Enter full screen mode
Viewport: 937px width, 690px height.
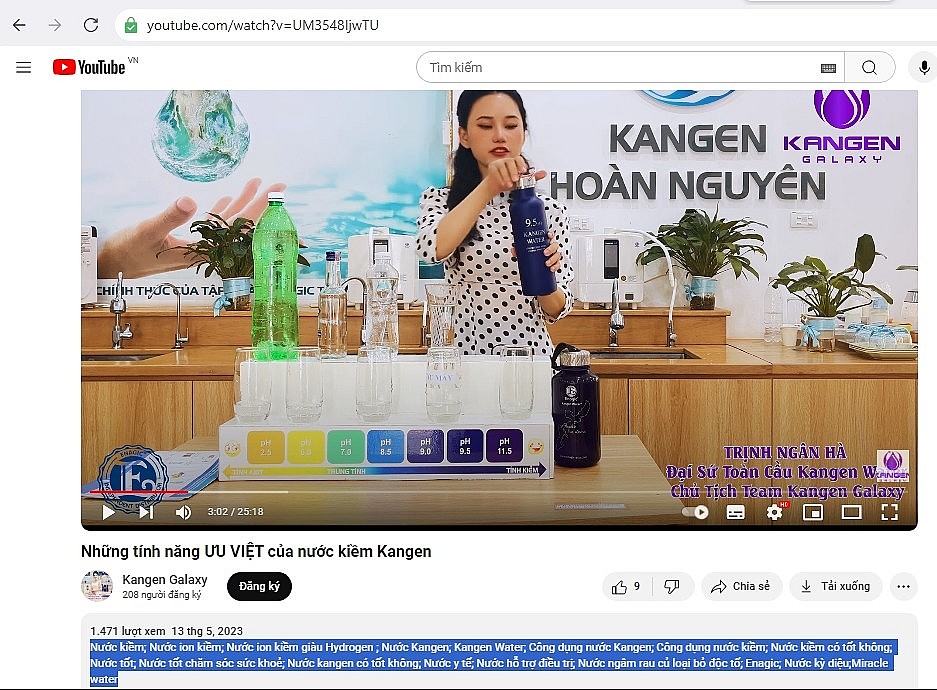point(890,512)
